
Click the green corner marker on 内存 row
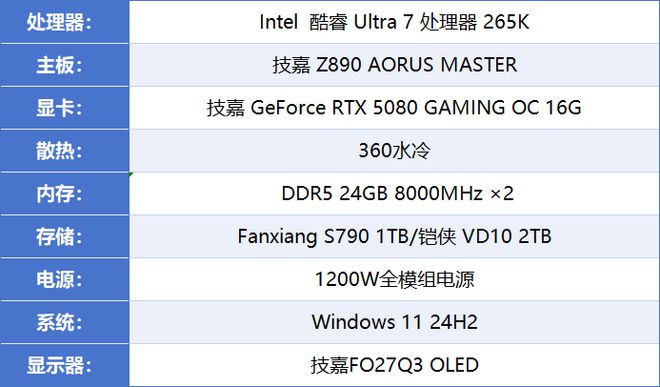(131, 174)
